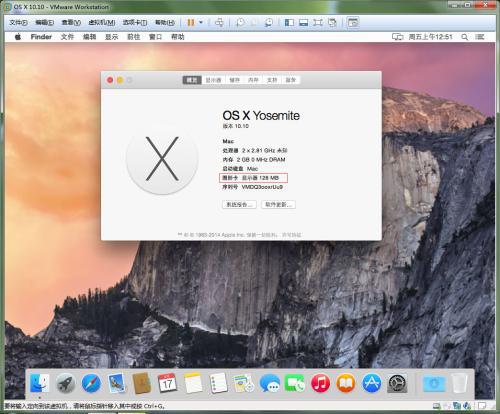This screenshot has height=414, width=500.
Task: Click the 软件更新 button
Action: [278, 204]
